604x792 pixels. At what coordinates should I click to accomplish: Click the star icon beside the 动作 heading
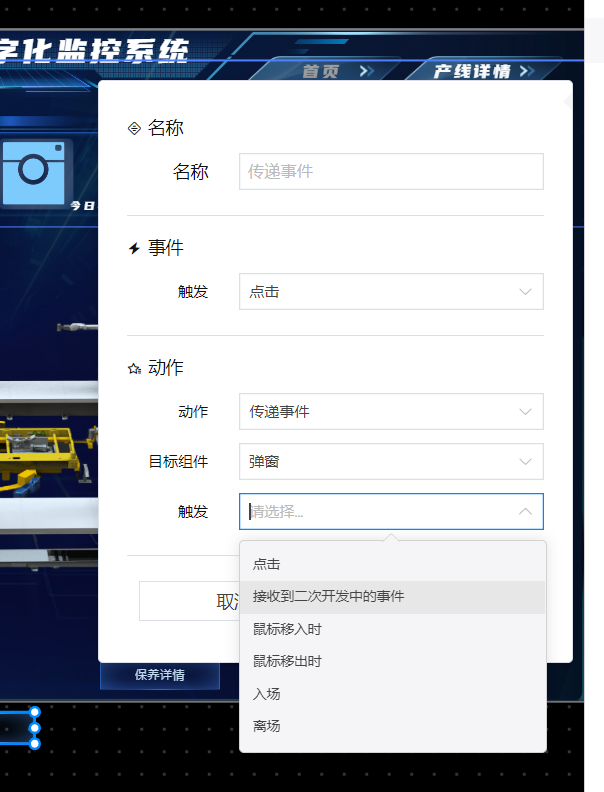pyautogui.click(x=134, y=368)
